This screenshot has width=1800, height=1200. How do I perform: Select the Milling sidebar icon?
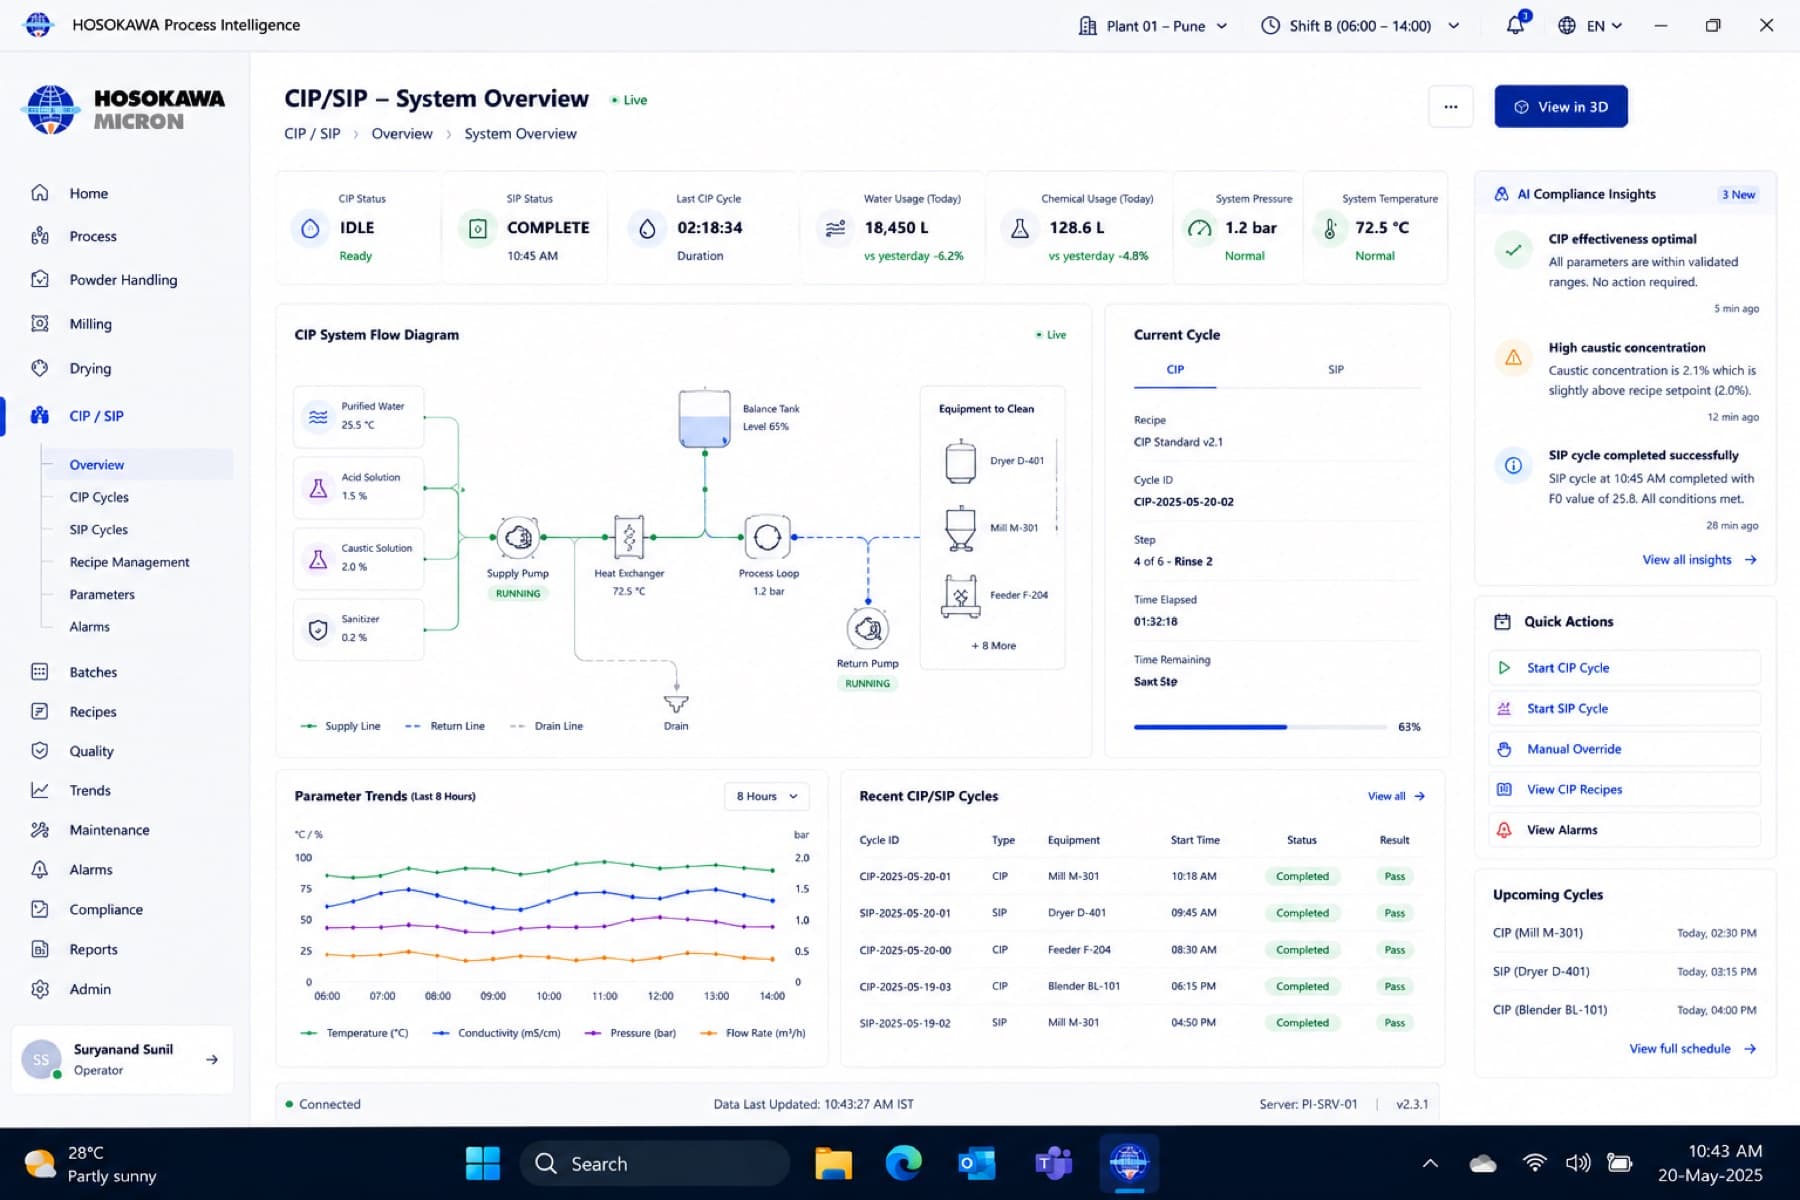tap(40, 324)
